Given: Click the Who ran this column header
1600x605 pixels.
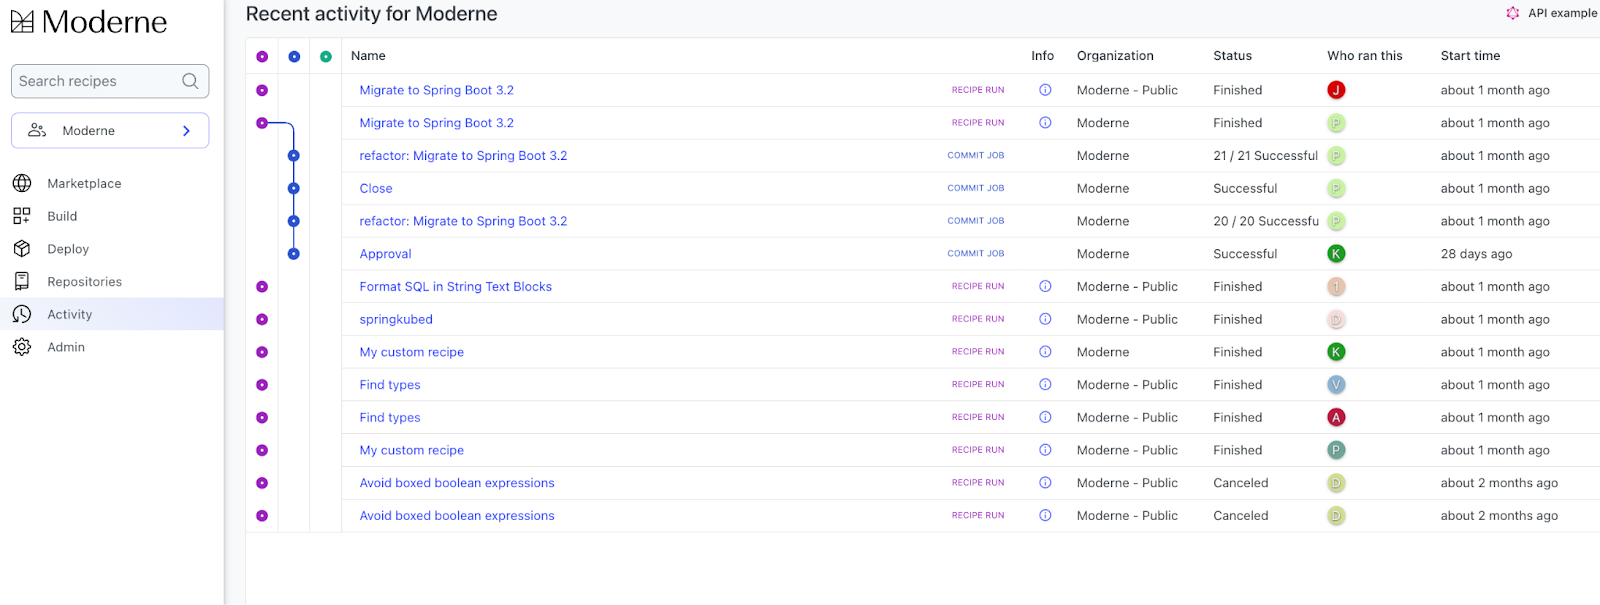Looking at the screenshot, I should click(x=1365, y=56).
